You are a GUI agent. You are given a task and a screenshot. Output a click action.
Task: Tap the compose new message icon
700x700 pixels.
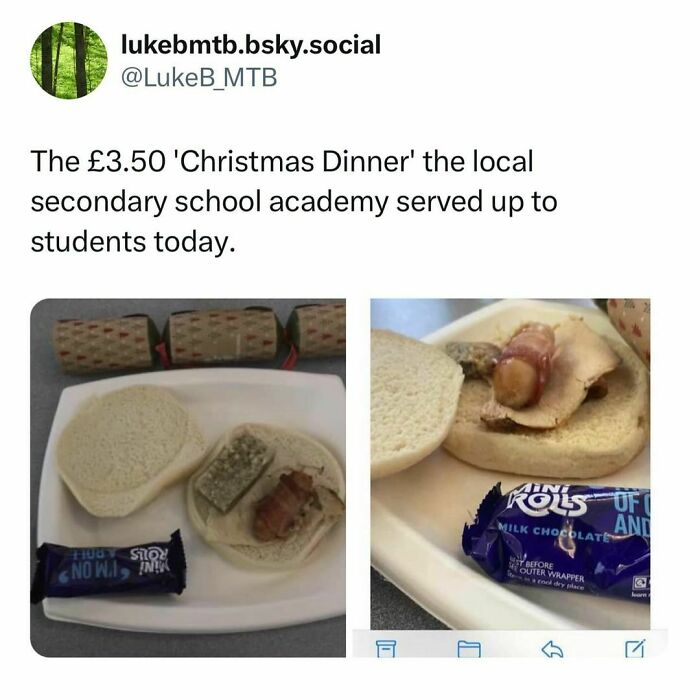(x=634, y=649)
